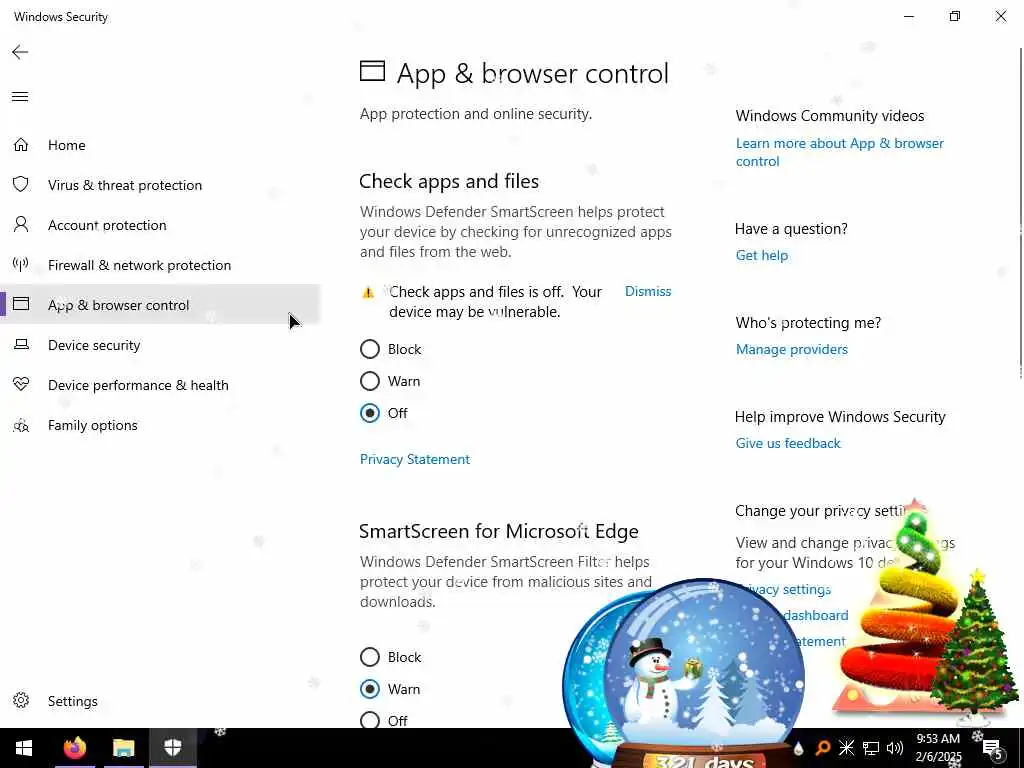Click the Device security laptop icon

[x=21, y=344]
